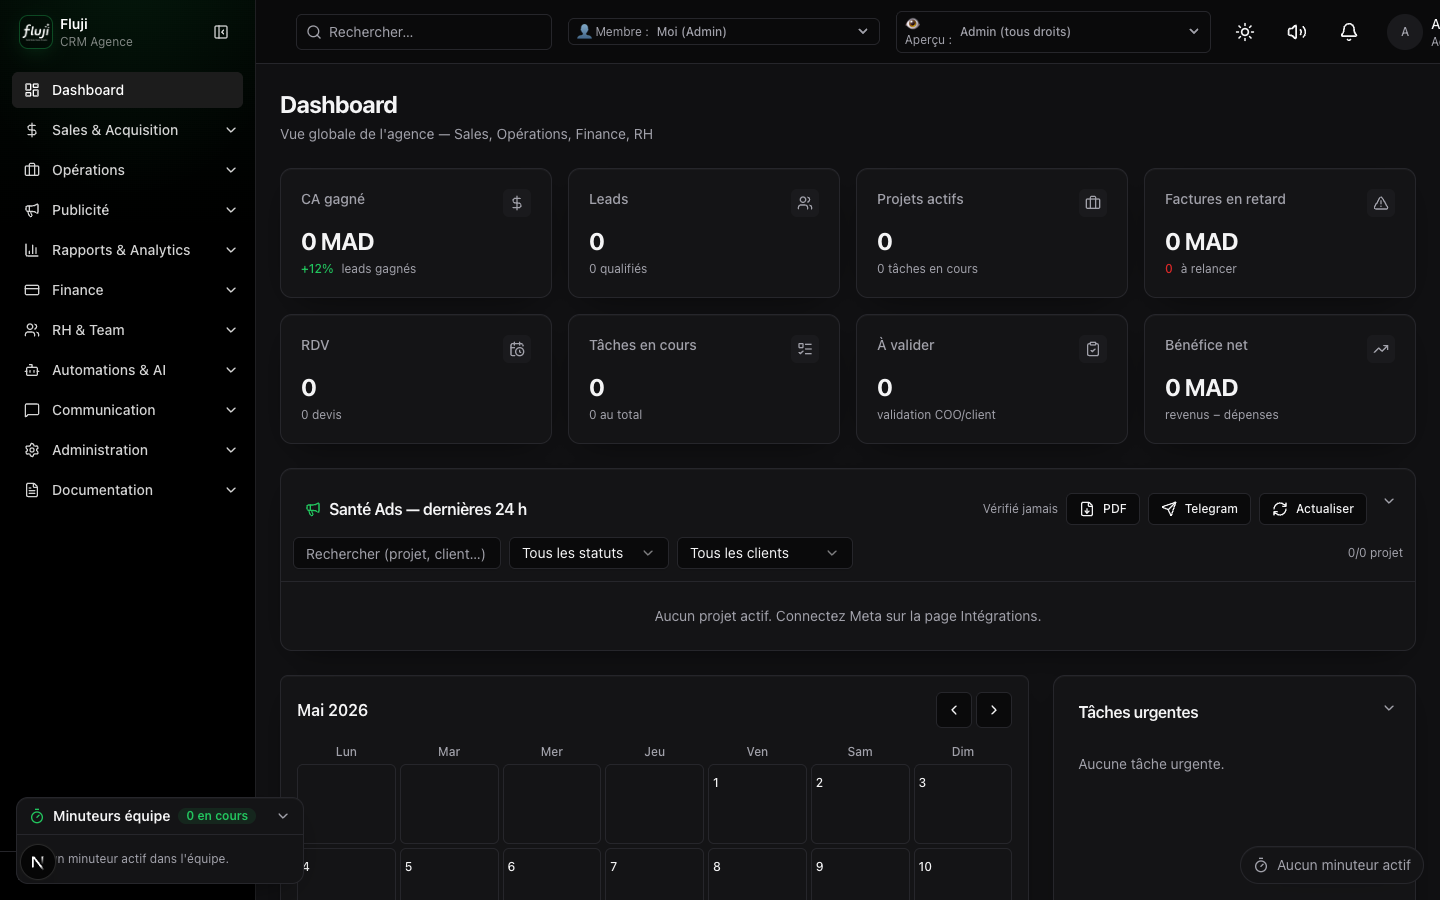Click stopwatch icon in Minuteurs équipe

point(37,816)
